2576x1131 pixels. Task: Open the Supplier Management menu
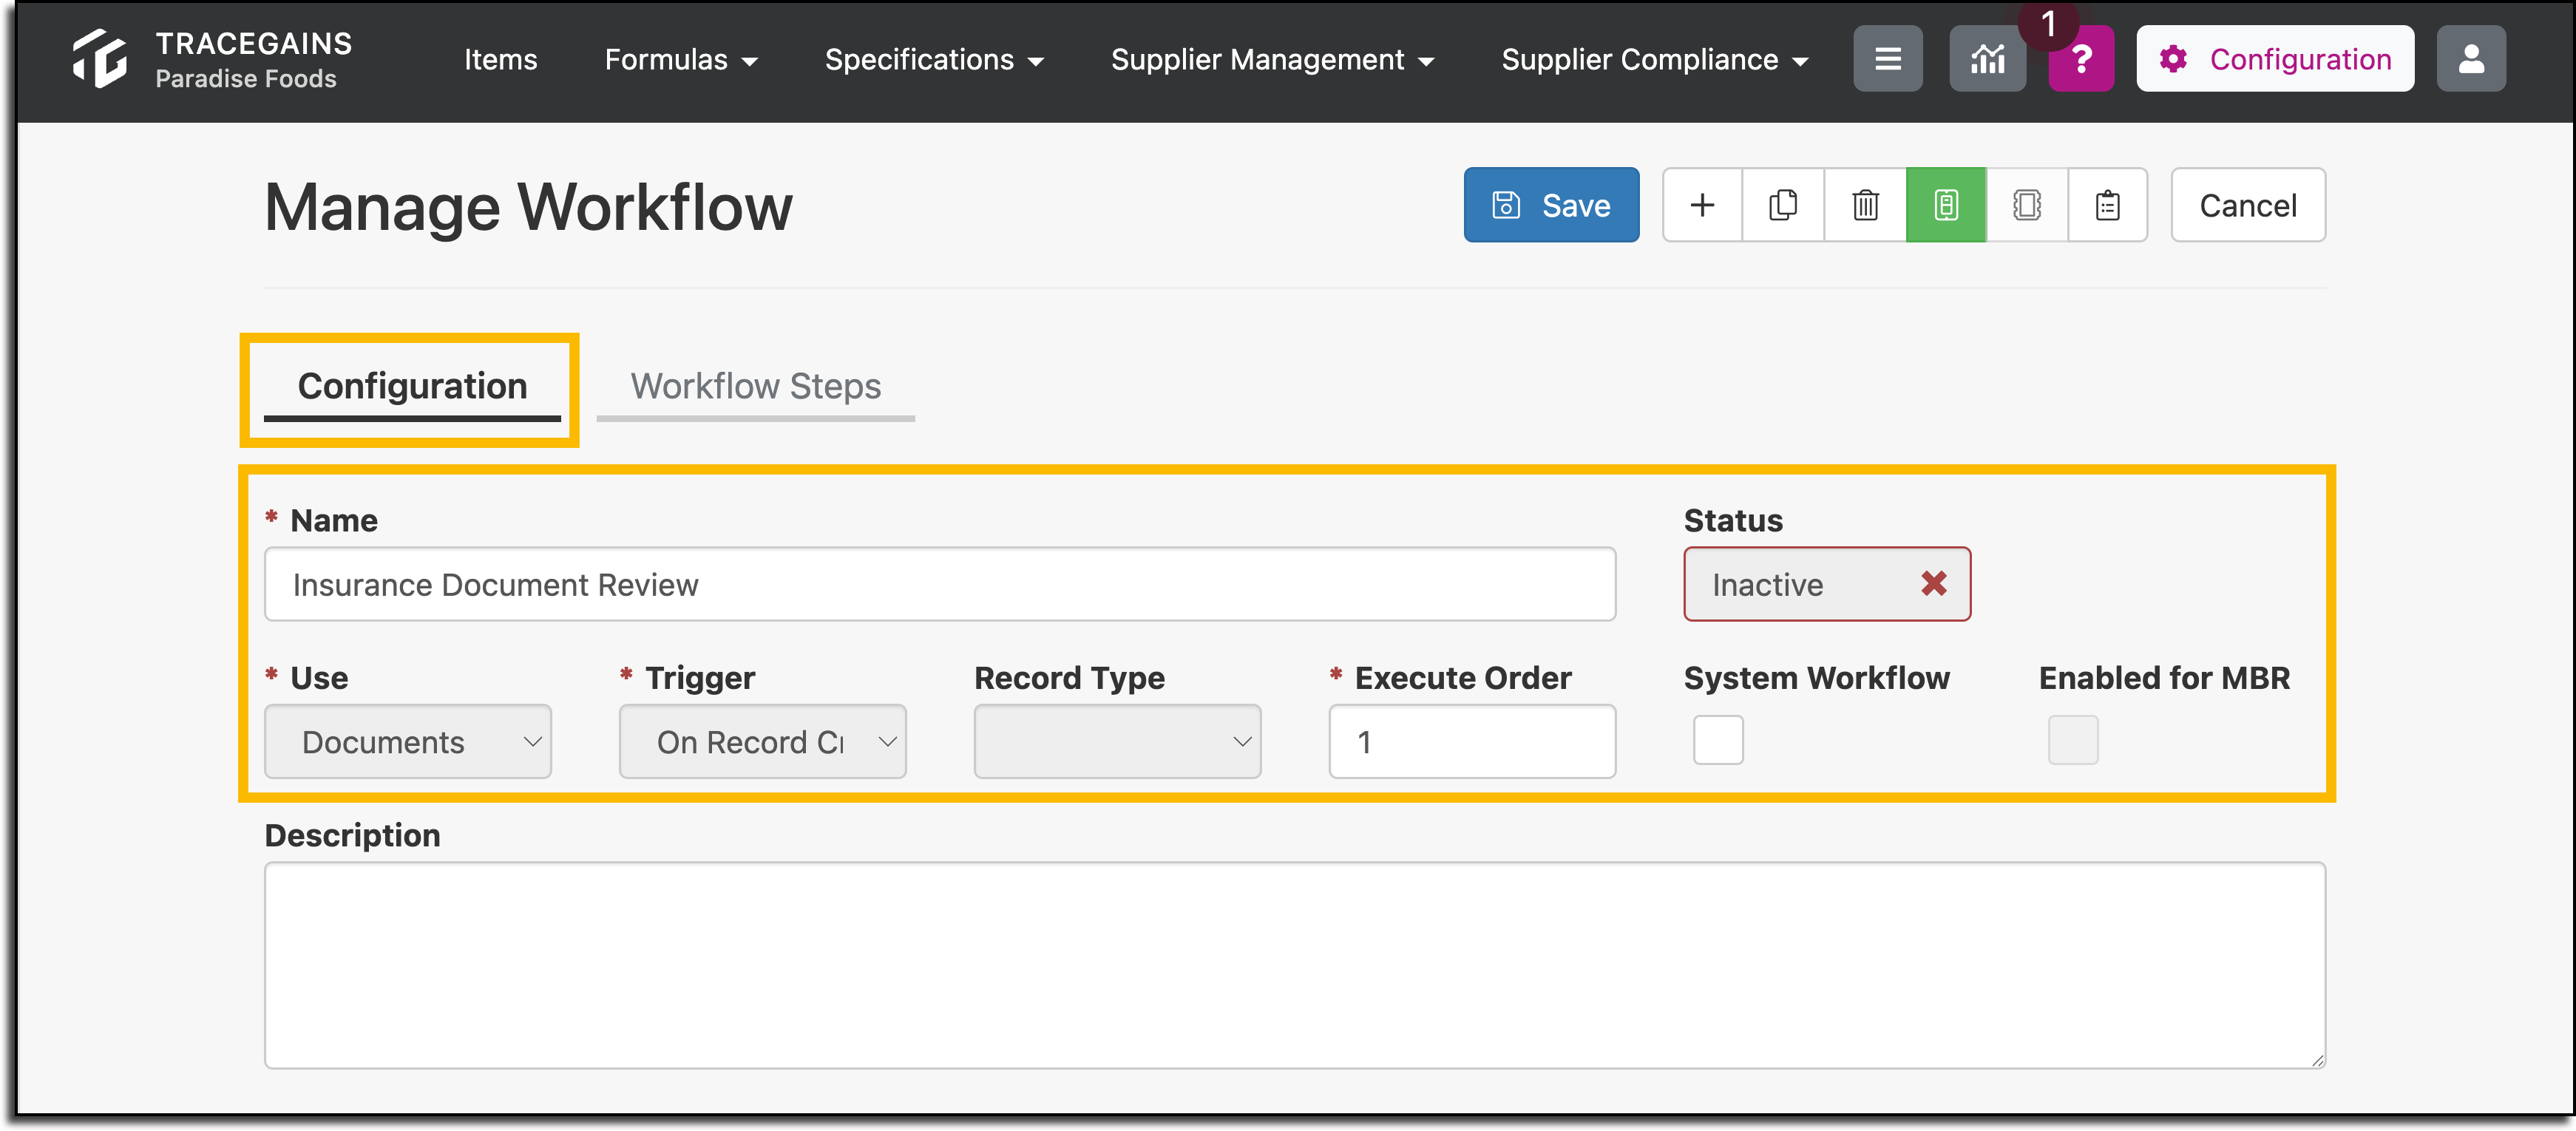1272,59
